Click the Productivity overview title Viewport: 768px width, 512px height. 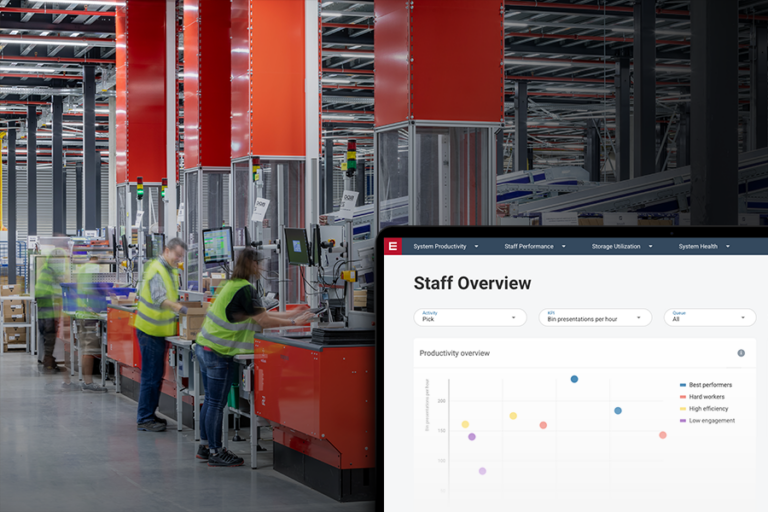[x=455, y=353]
